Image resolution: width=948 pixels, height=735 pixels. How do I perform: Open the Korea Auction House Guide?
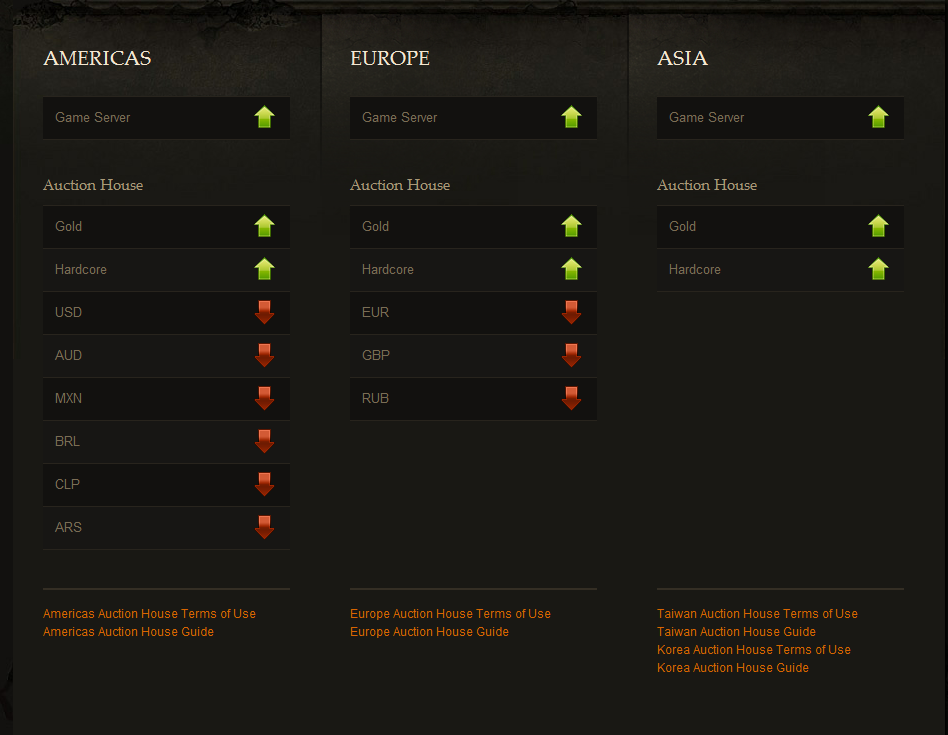click(733, 668)
